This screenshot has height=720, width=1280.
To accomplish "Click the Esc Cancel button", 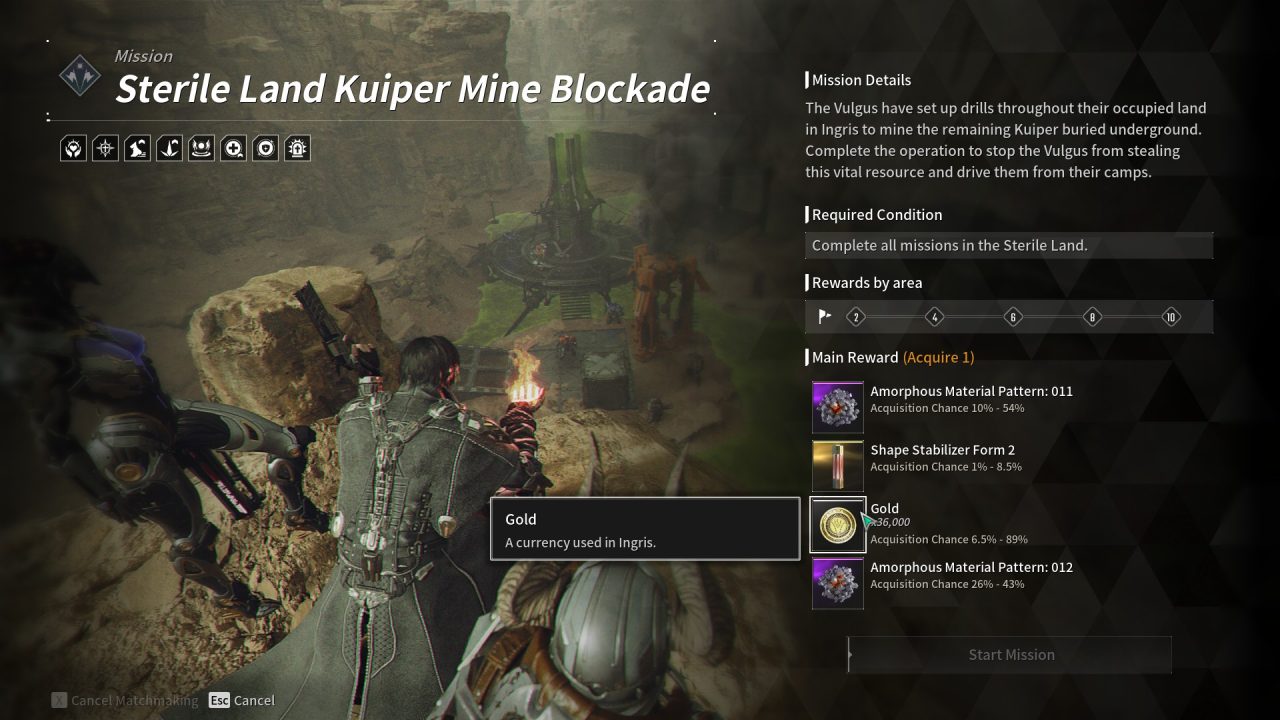I will coord(242,700).
